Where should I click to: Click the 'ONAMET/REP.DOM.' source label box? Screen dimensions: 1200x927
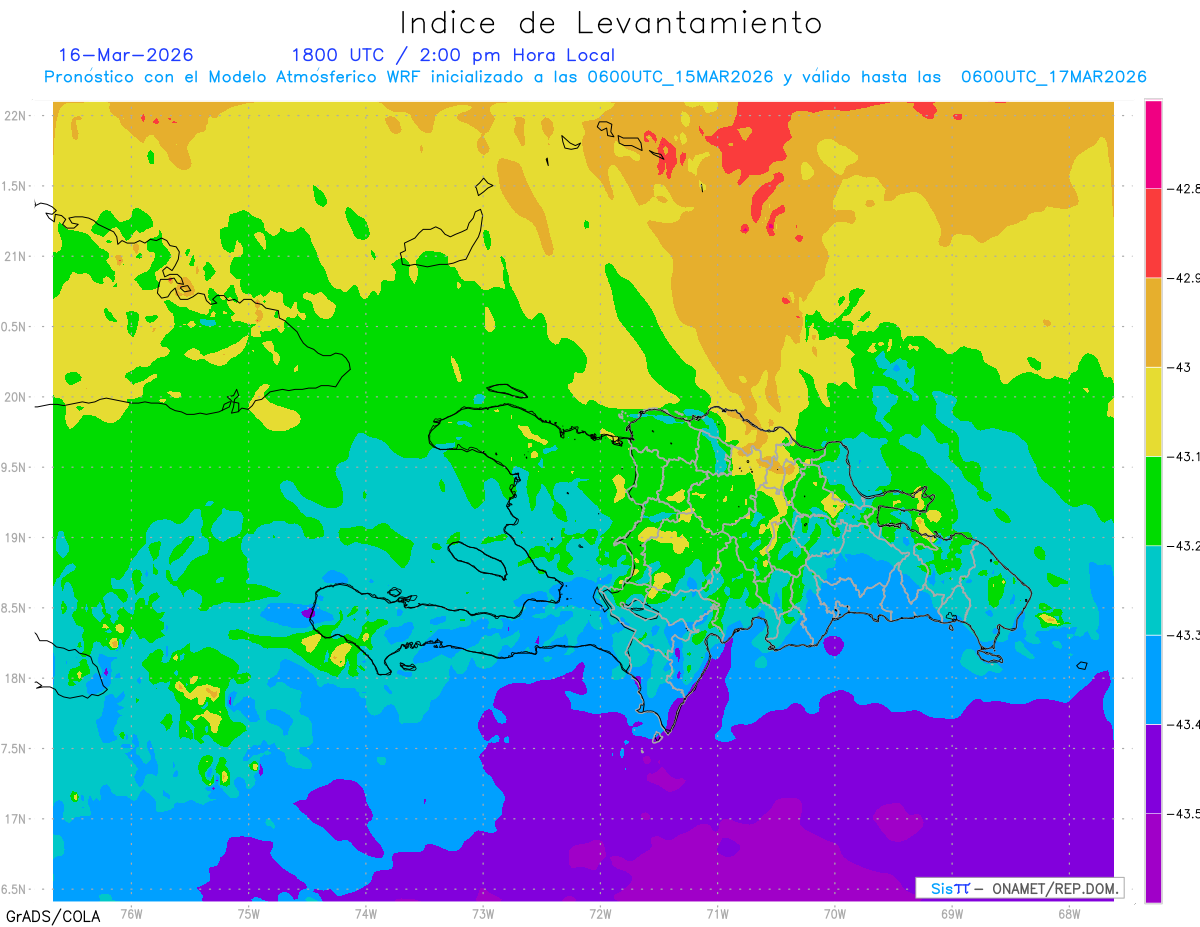pyautogui.click(x=1020, y=888)
